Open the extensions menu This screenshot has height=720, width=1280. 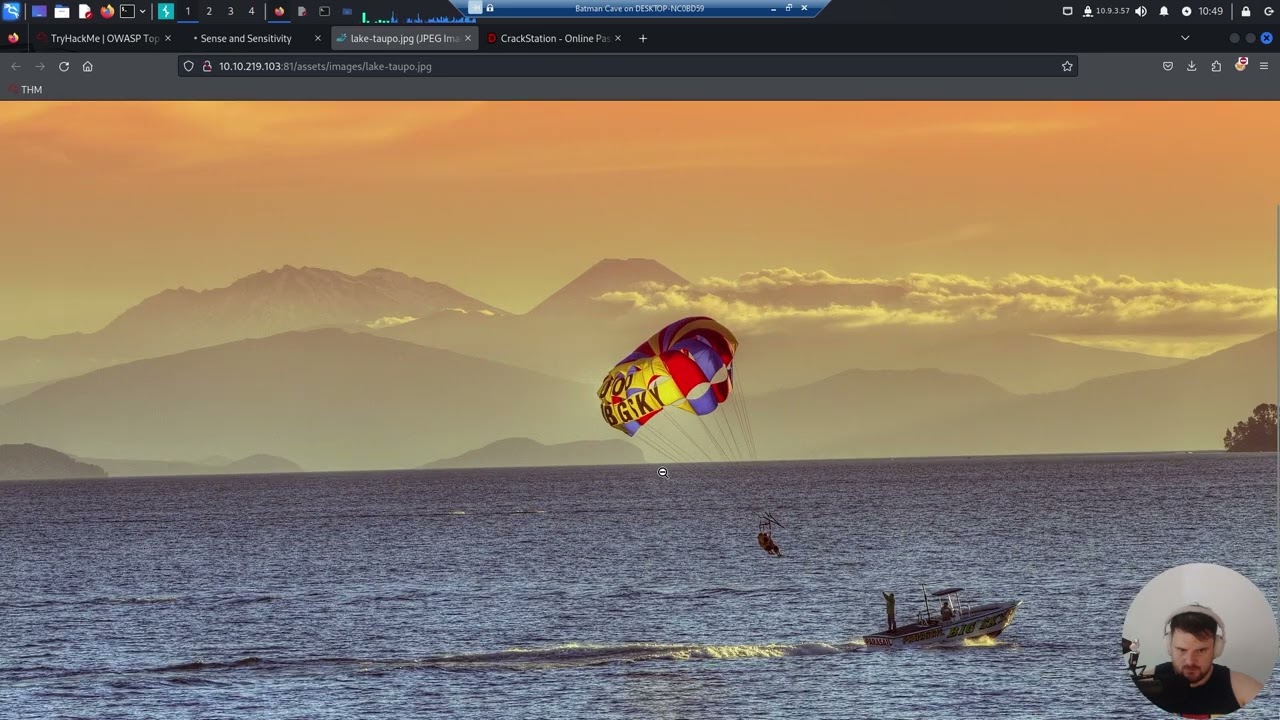click(x=1216, y=66)
